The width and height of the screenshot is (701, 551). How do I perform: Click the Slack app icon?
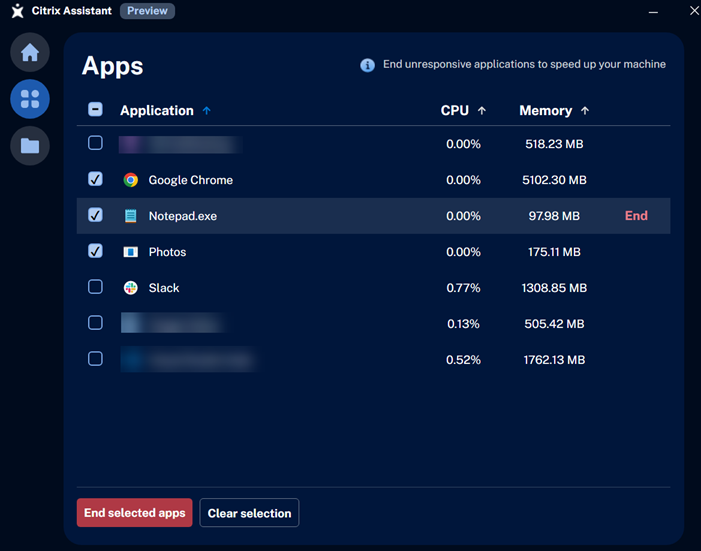[130, 288]
